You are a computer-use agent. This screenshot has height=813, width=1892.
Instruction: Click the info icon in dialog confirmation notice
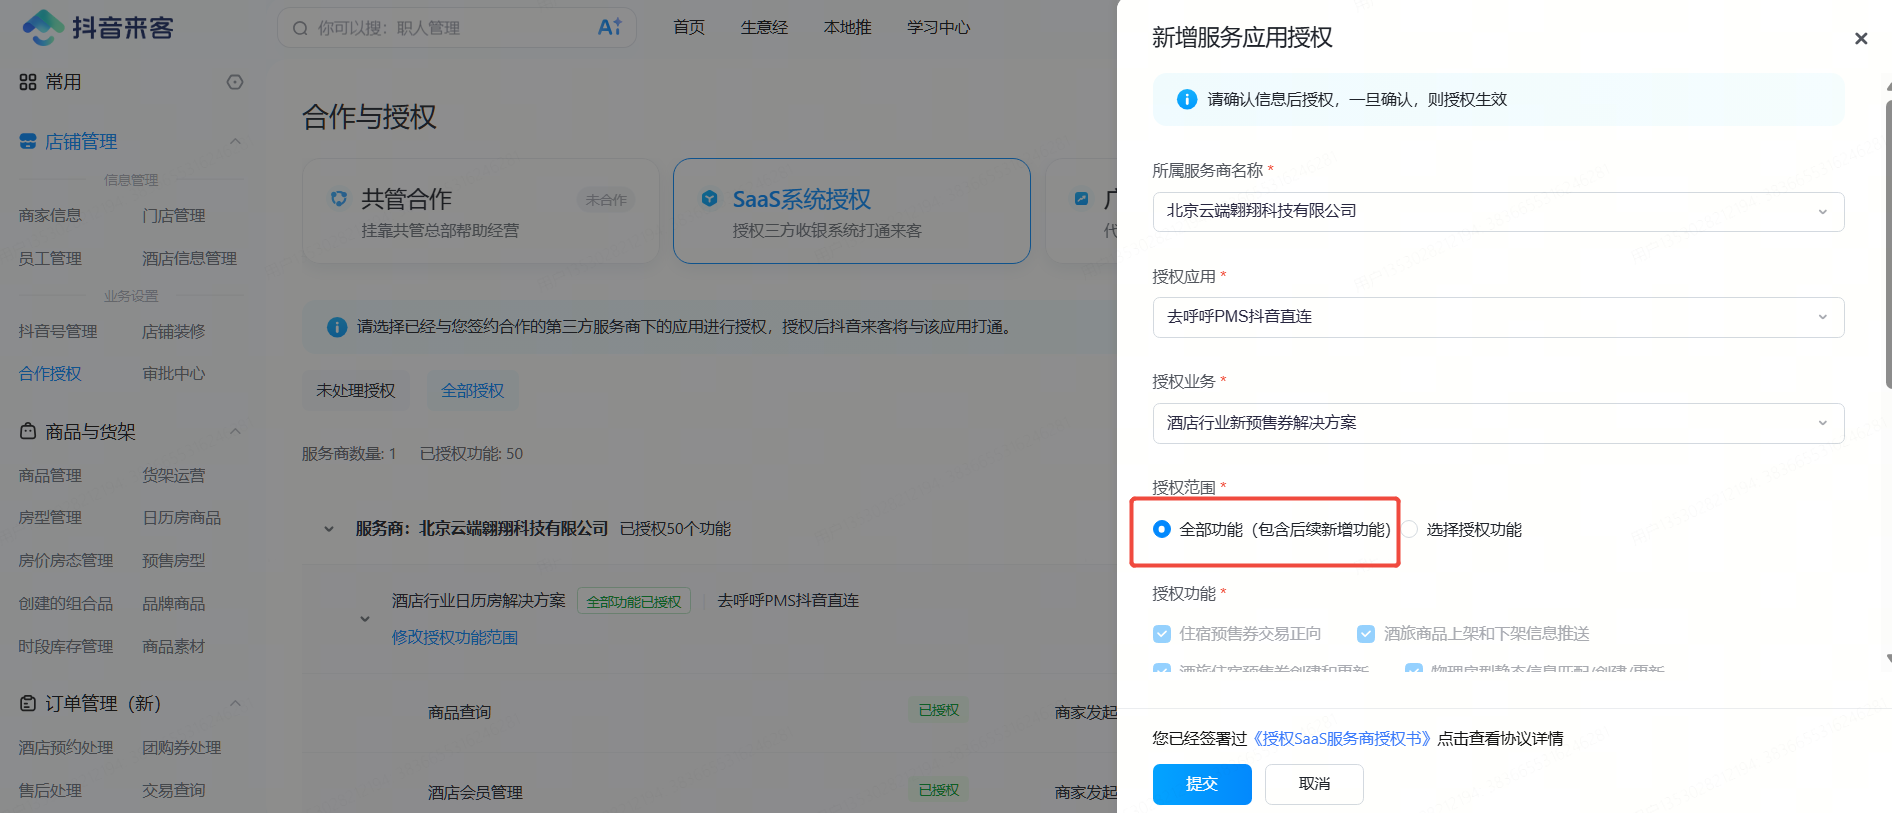1187,99
